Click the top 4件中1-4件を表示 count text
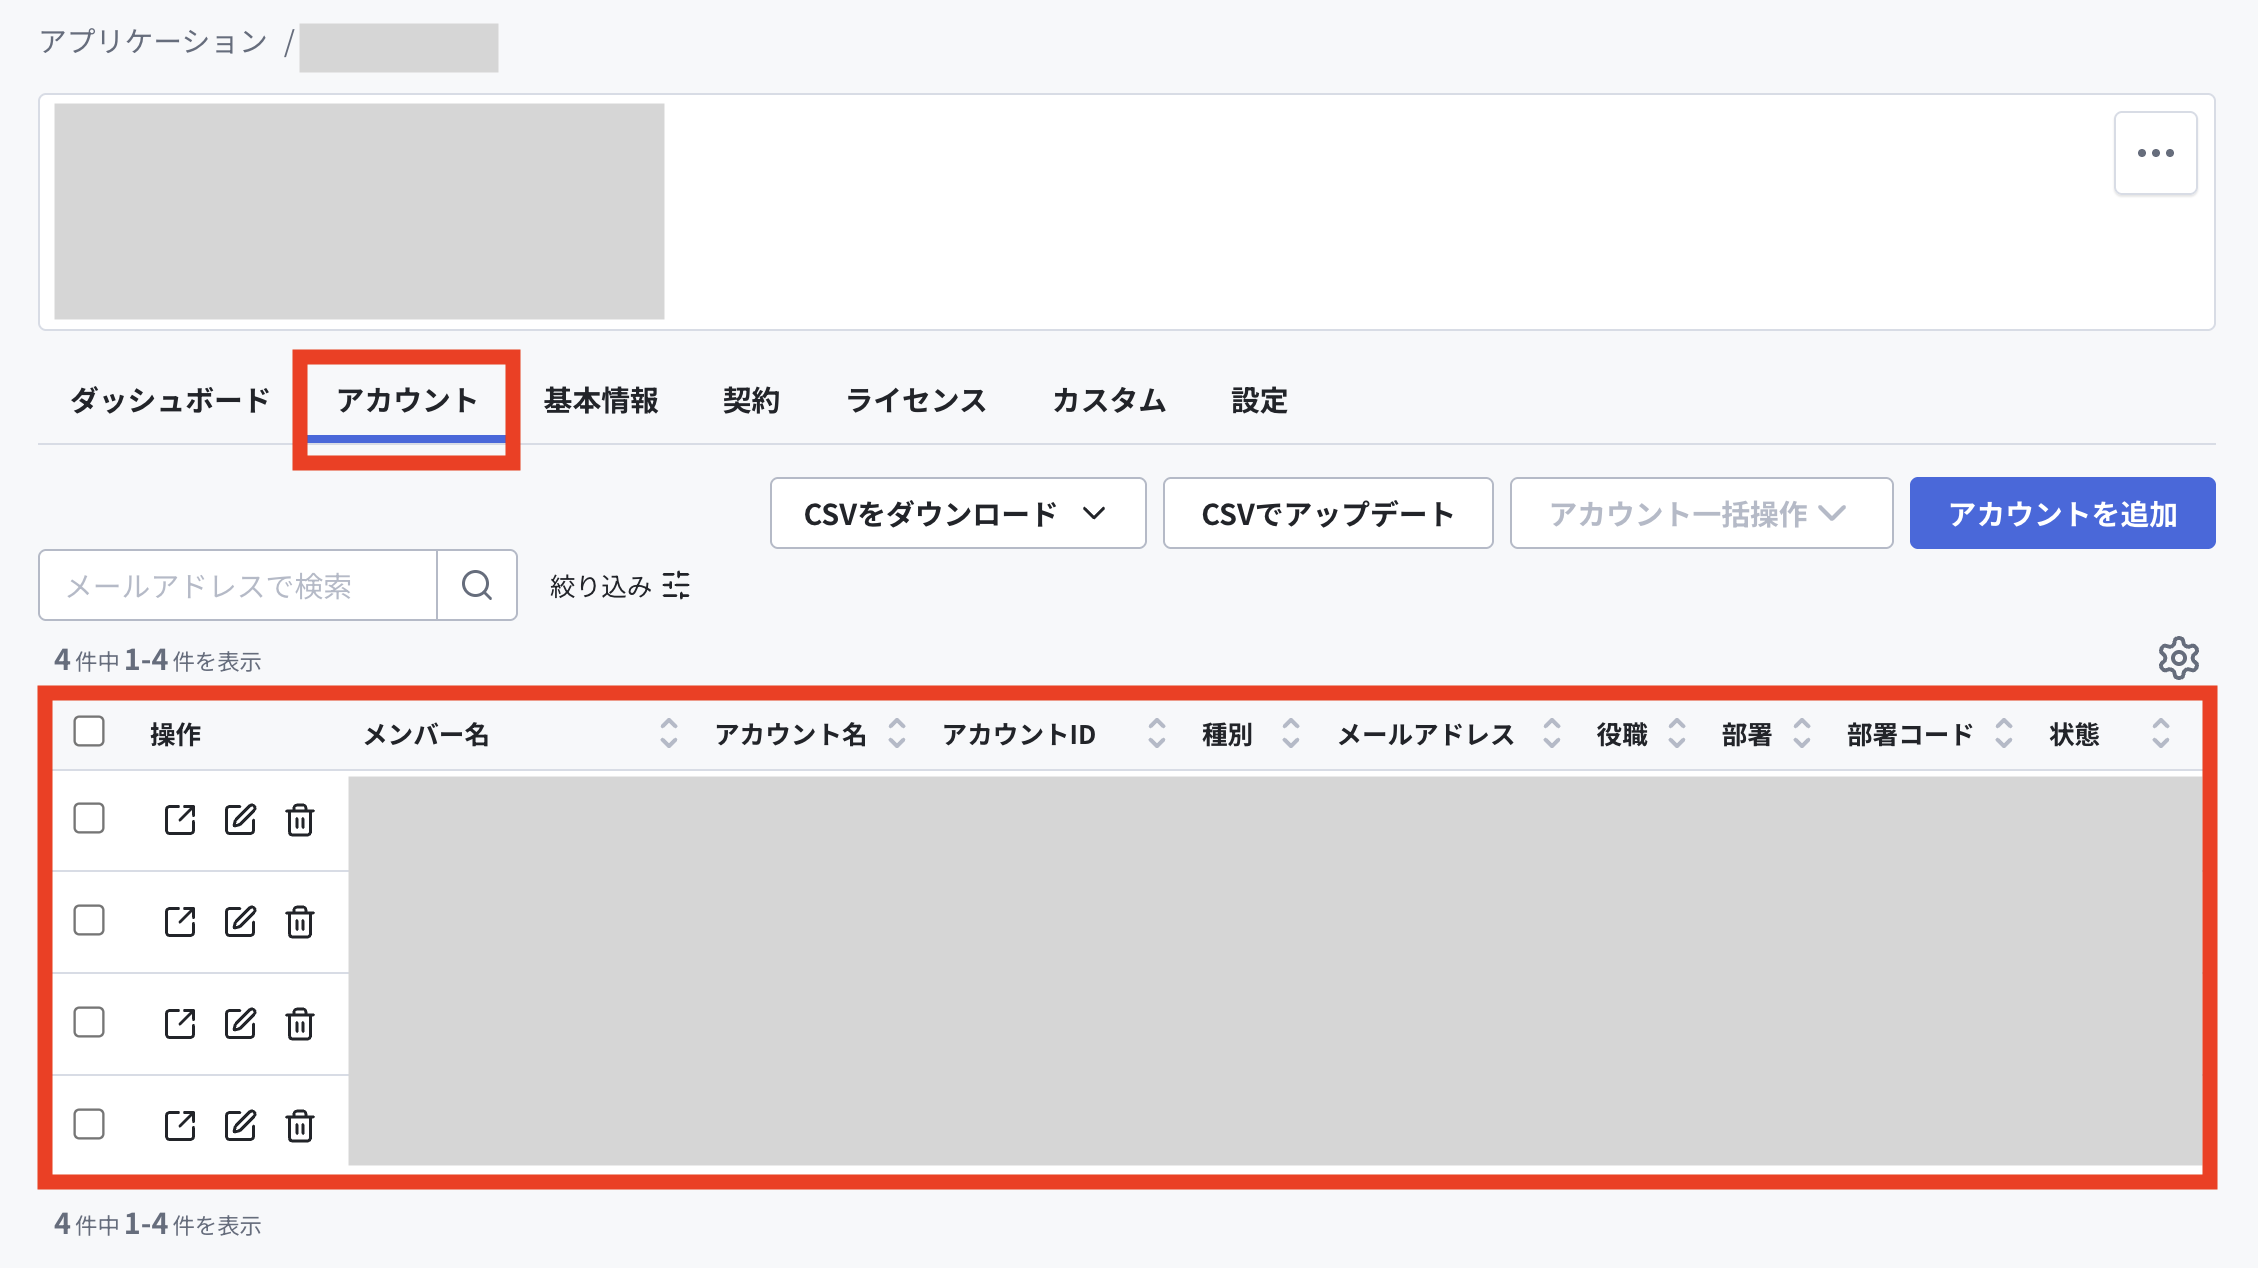The height and width of the screenshot is (1268, 2258). click(158, 661)
